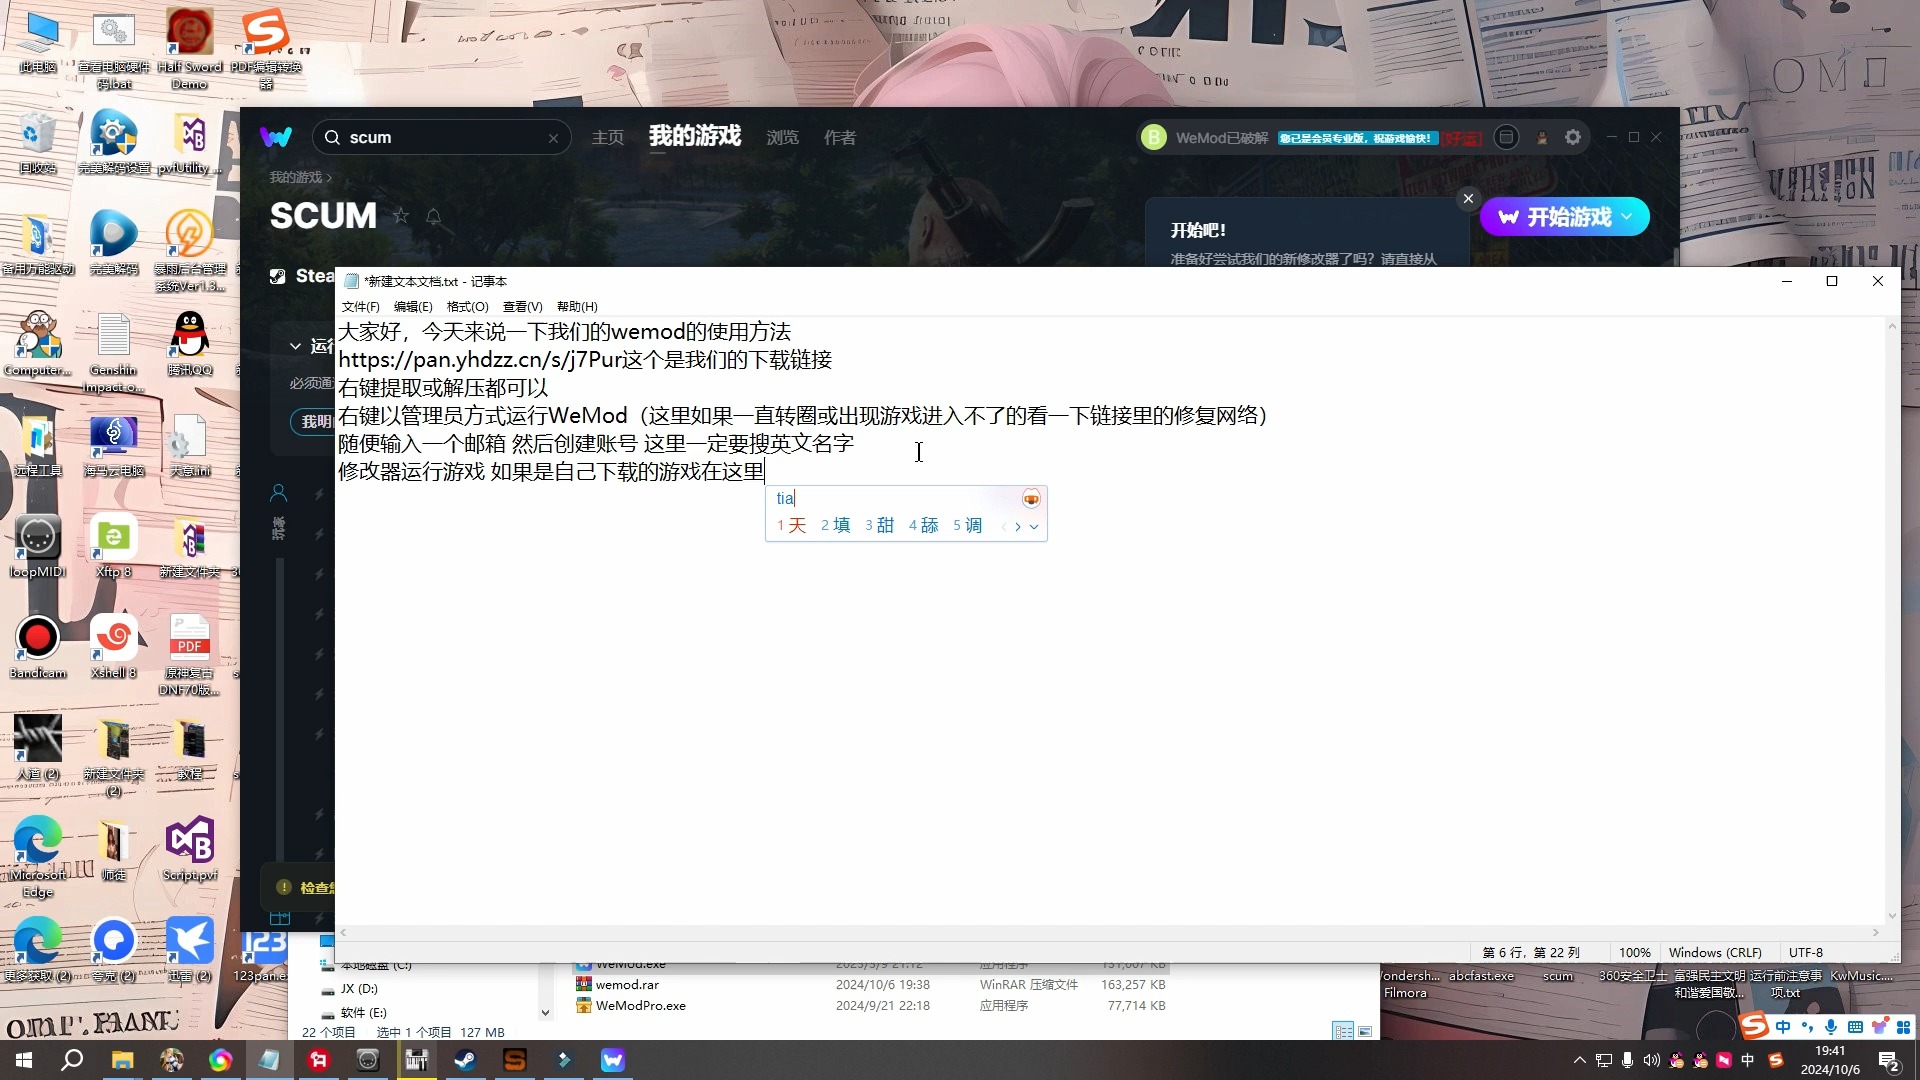Open Notepad 查看(V) menu

[522, 306]
